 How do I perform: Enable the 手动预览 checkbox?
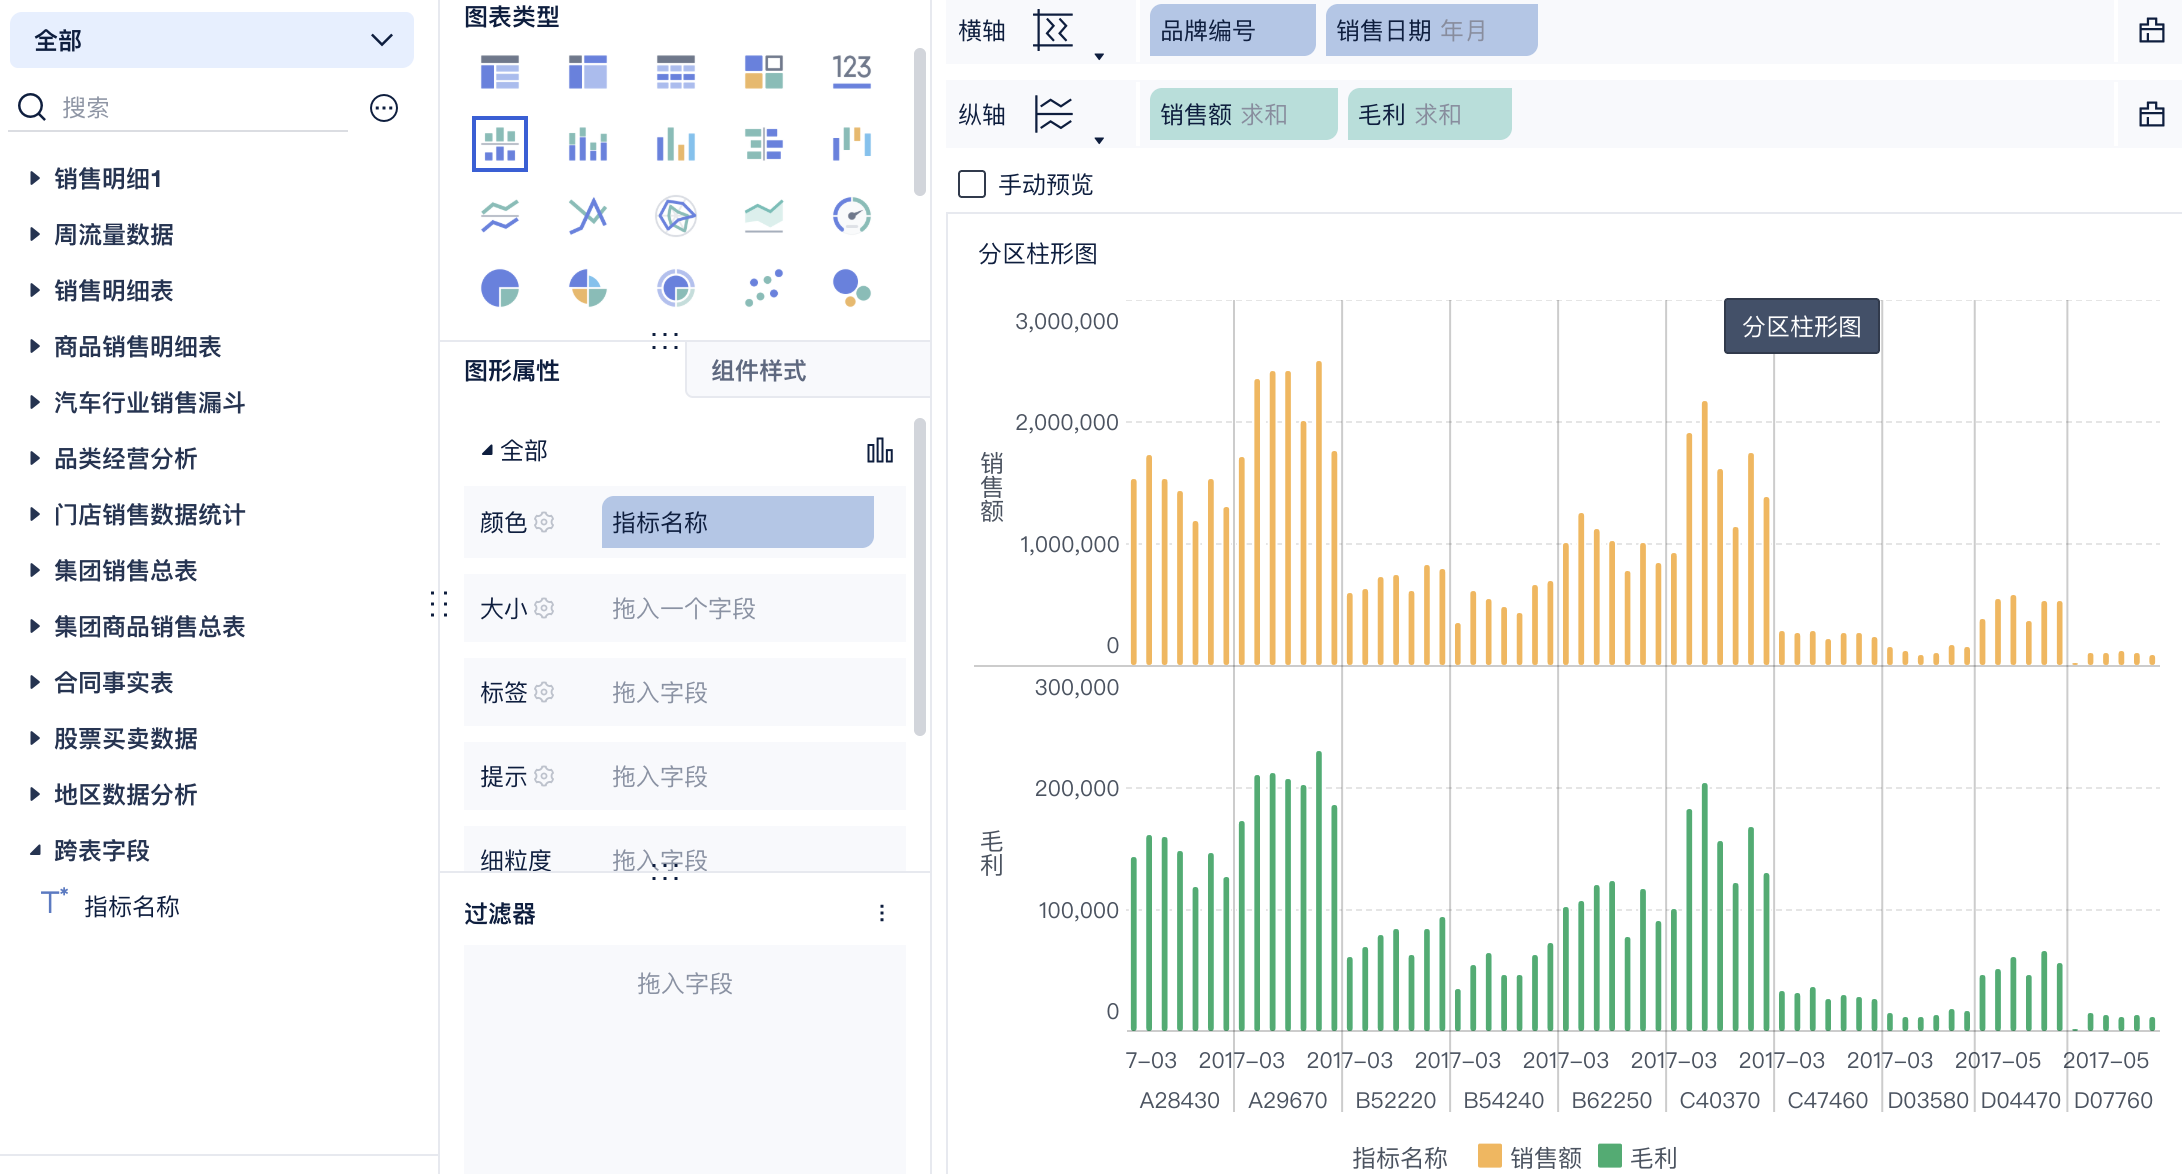[972, 184]
